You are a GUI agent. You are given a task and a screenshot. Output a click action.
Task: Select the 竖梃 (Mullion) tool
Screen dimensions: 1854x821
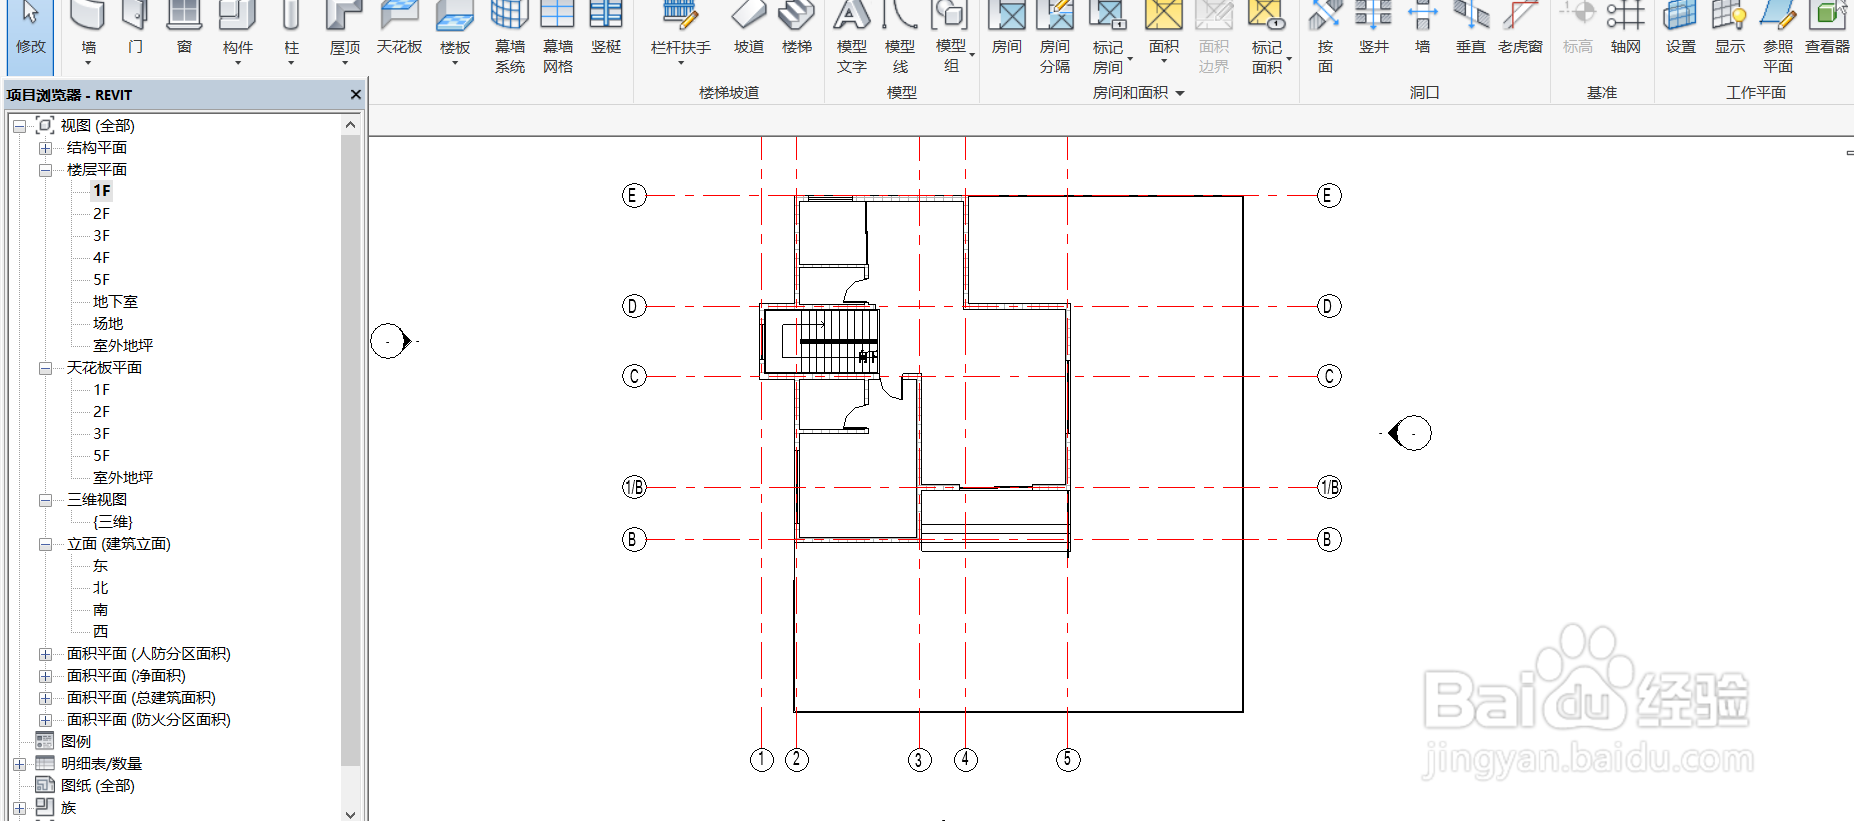(x=606, y=30)
